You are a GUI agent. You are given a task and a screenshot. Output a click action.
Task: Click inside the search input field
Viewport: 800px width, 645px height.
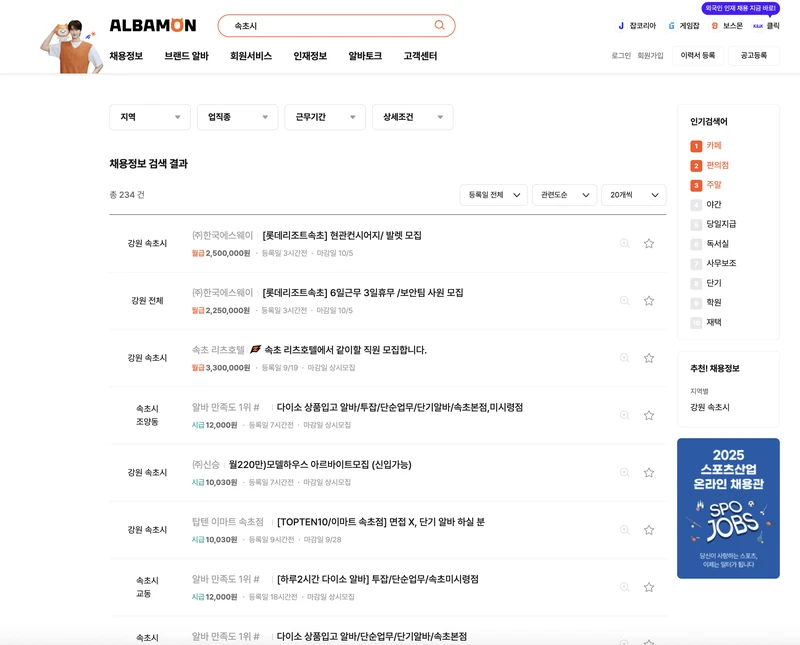pyautogui.click(x=330, y=25)
